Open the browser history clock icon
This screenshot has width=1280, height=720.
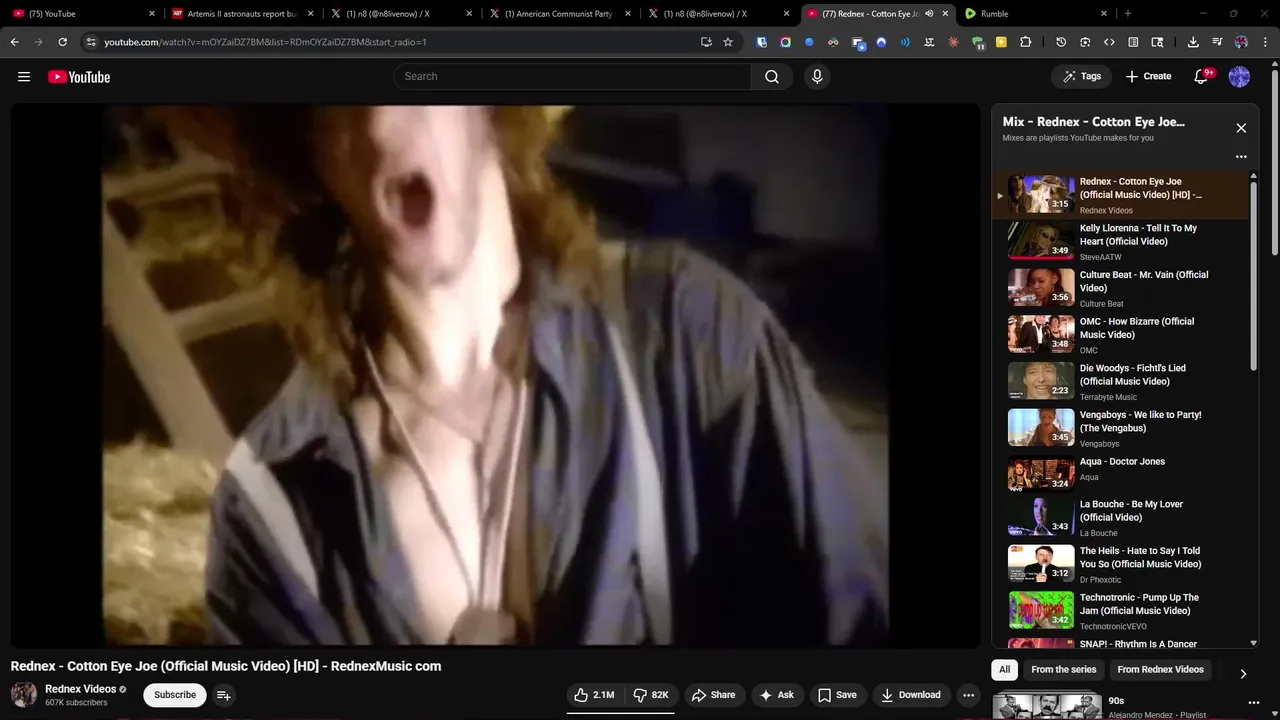pos(1061,42)
